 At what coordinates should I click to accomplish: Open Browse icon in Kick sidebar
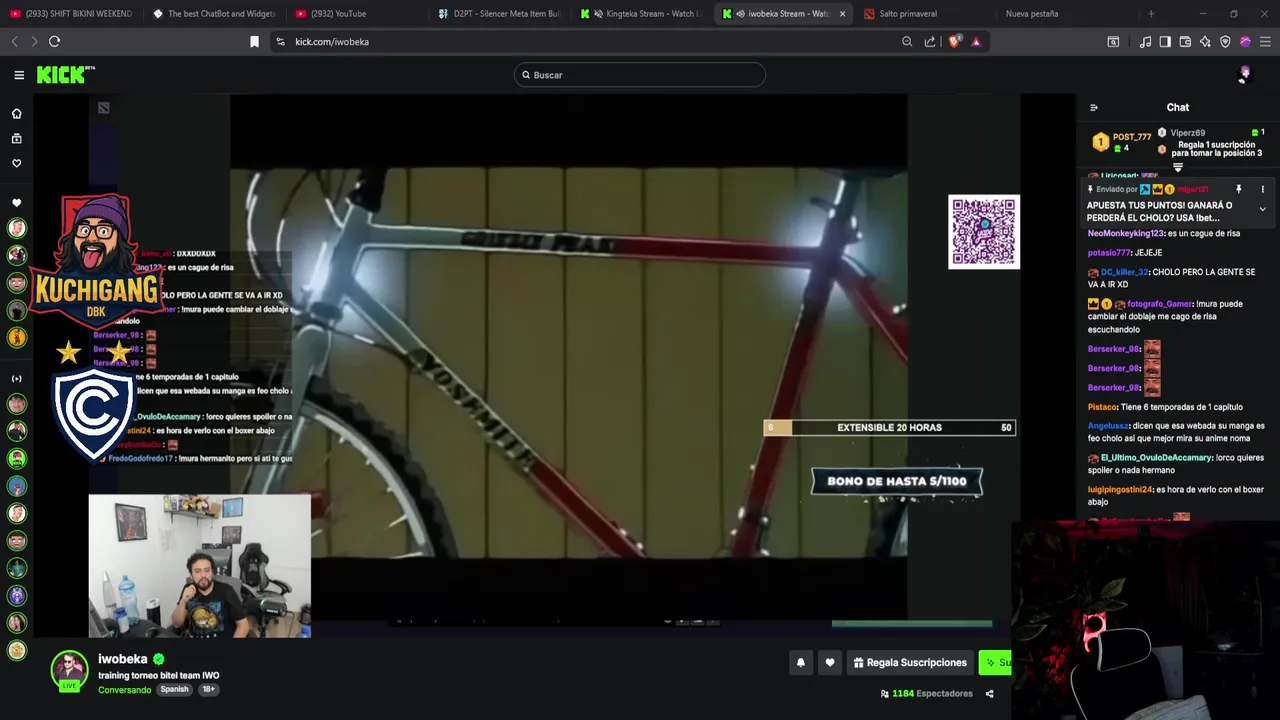pos(16,138)
